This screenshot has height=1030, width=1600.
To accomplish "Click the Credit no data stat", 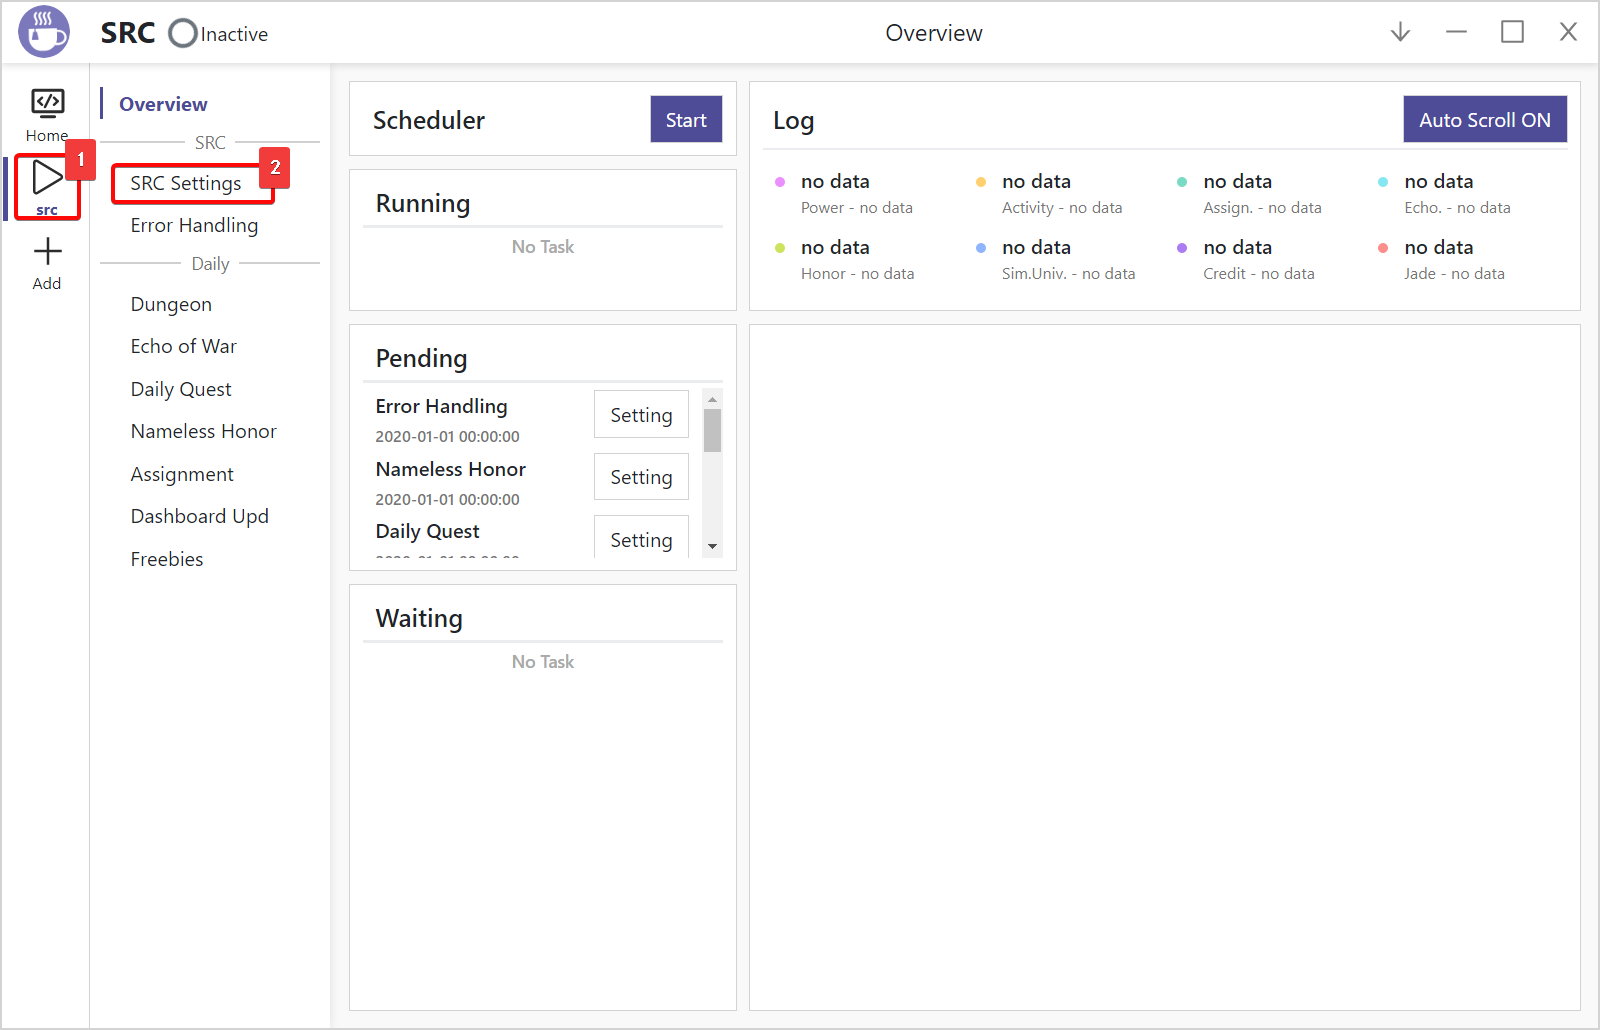I will click(x=1247, y=259).
